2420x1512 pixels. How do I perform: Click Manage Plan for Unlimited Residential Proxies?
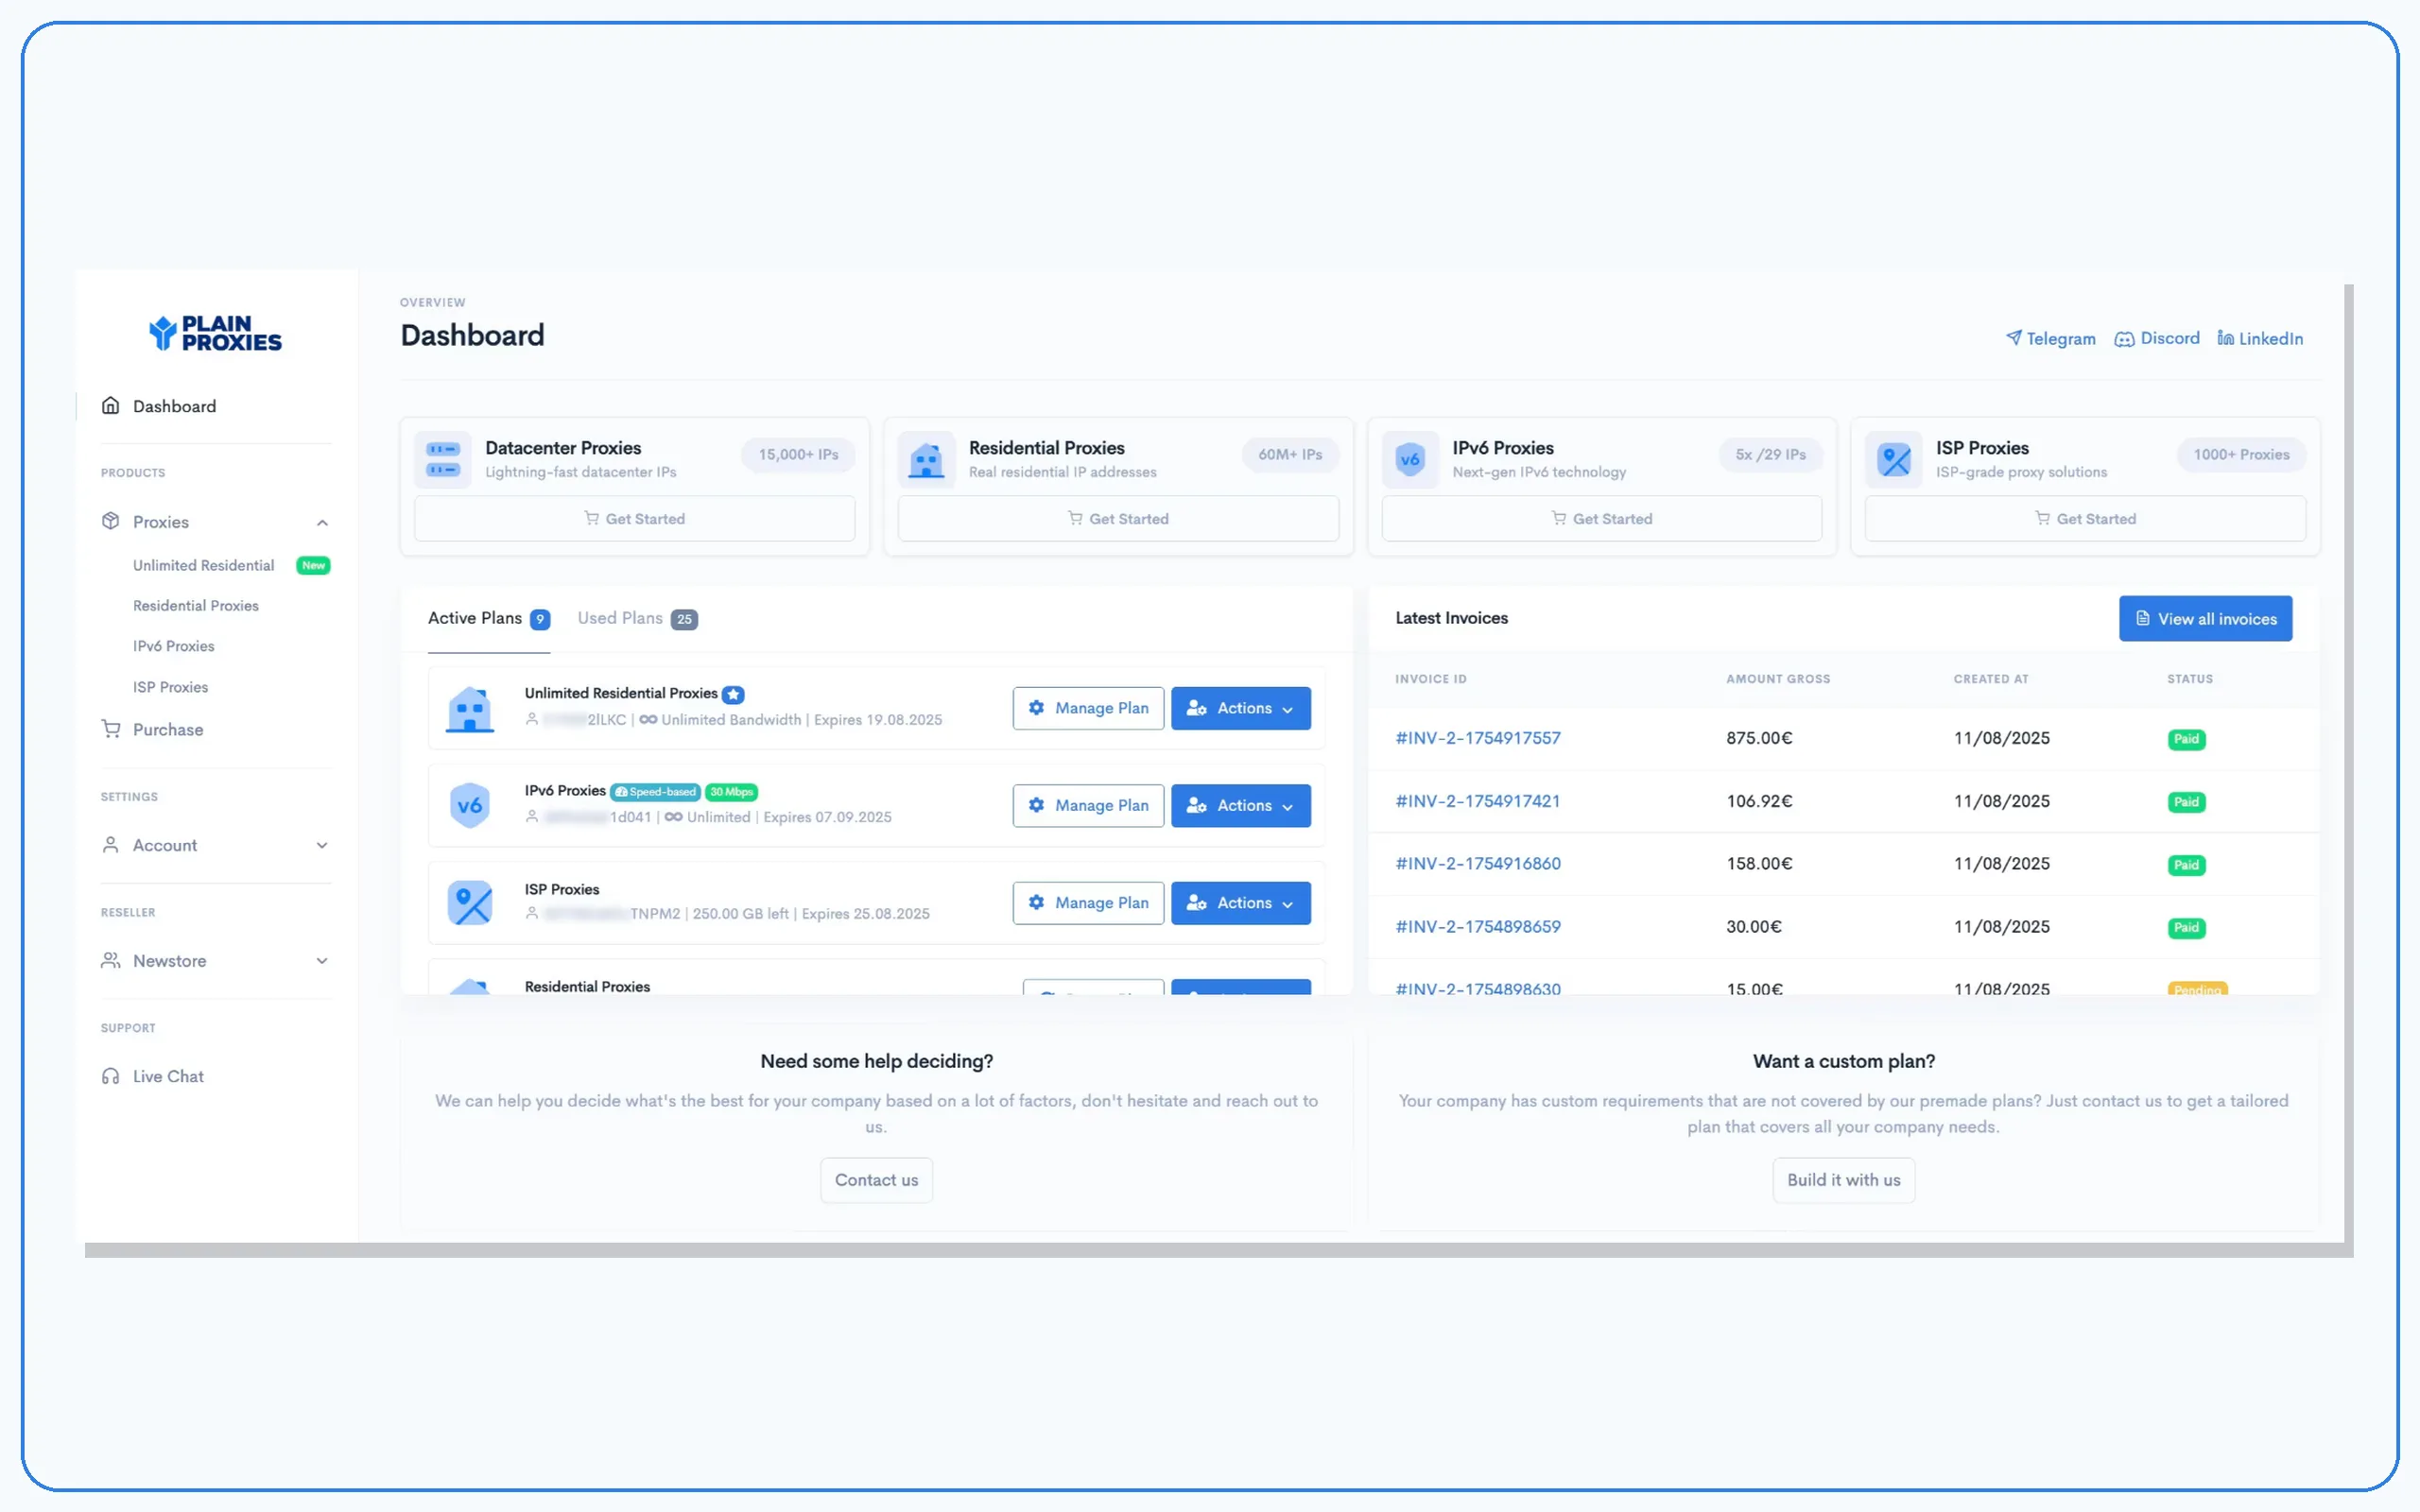(x=1088, y=708)
